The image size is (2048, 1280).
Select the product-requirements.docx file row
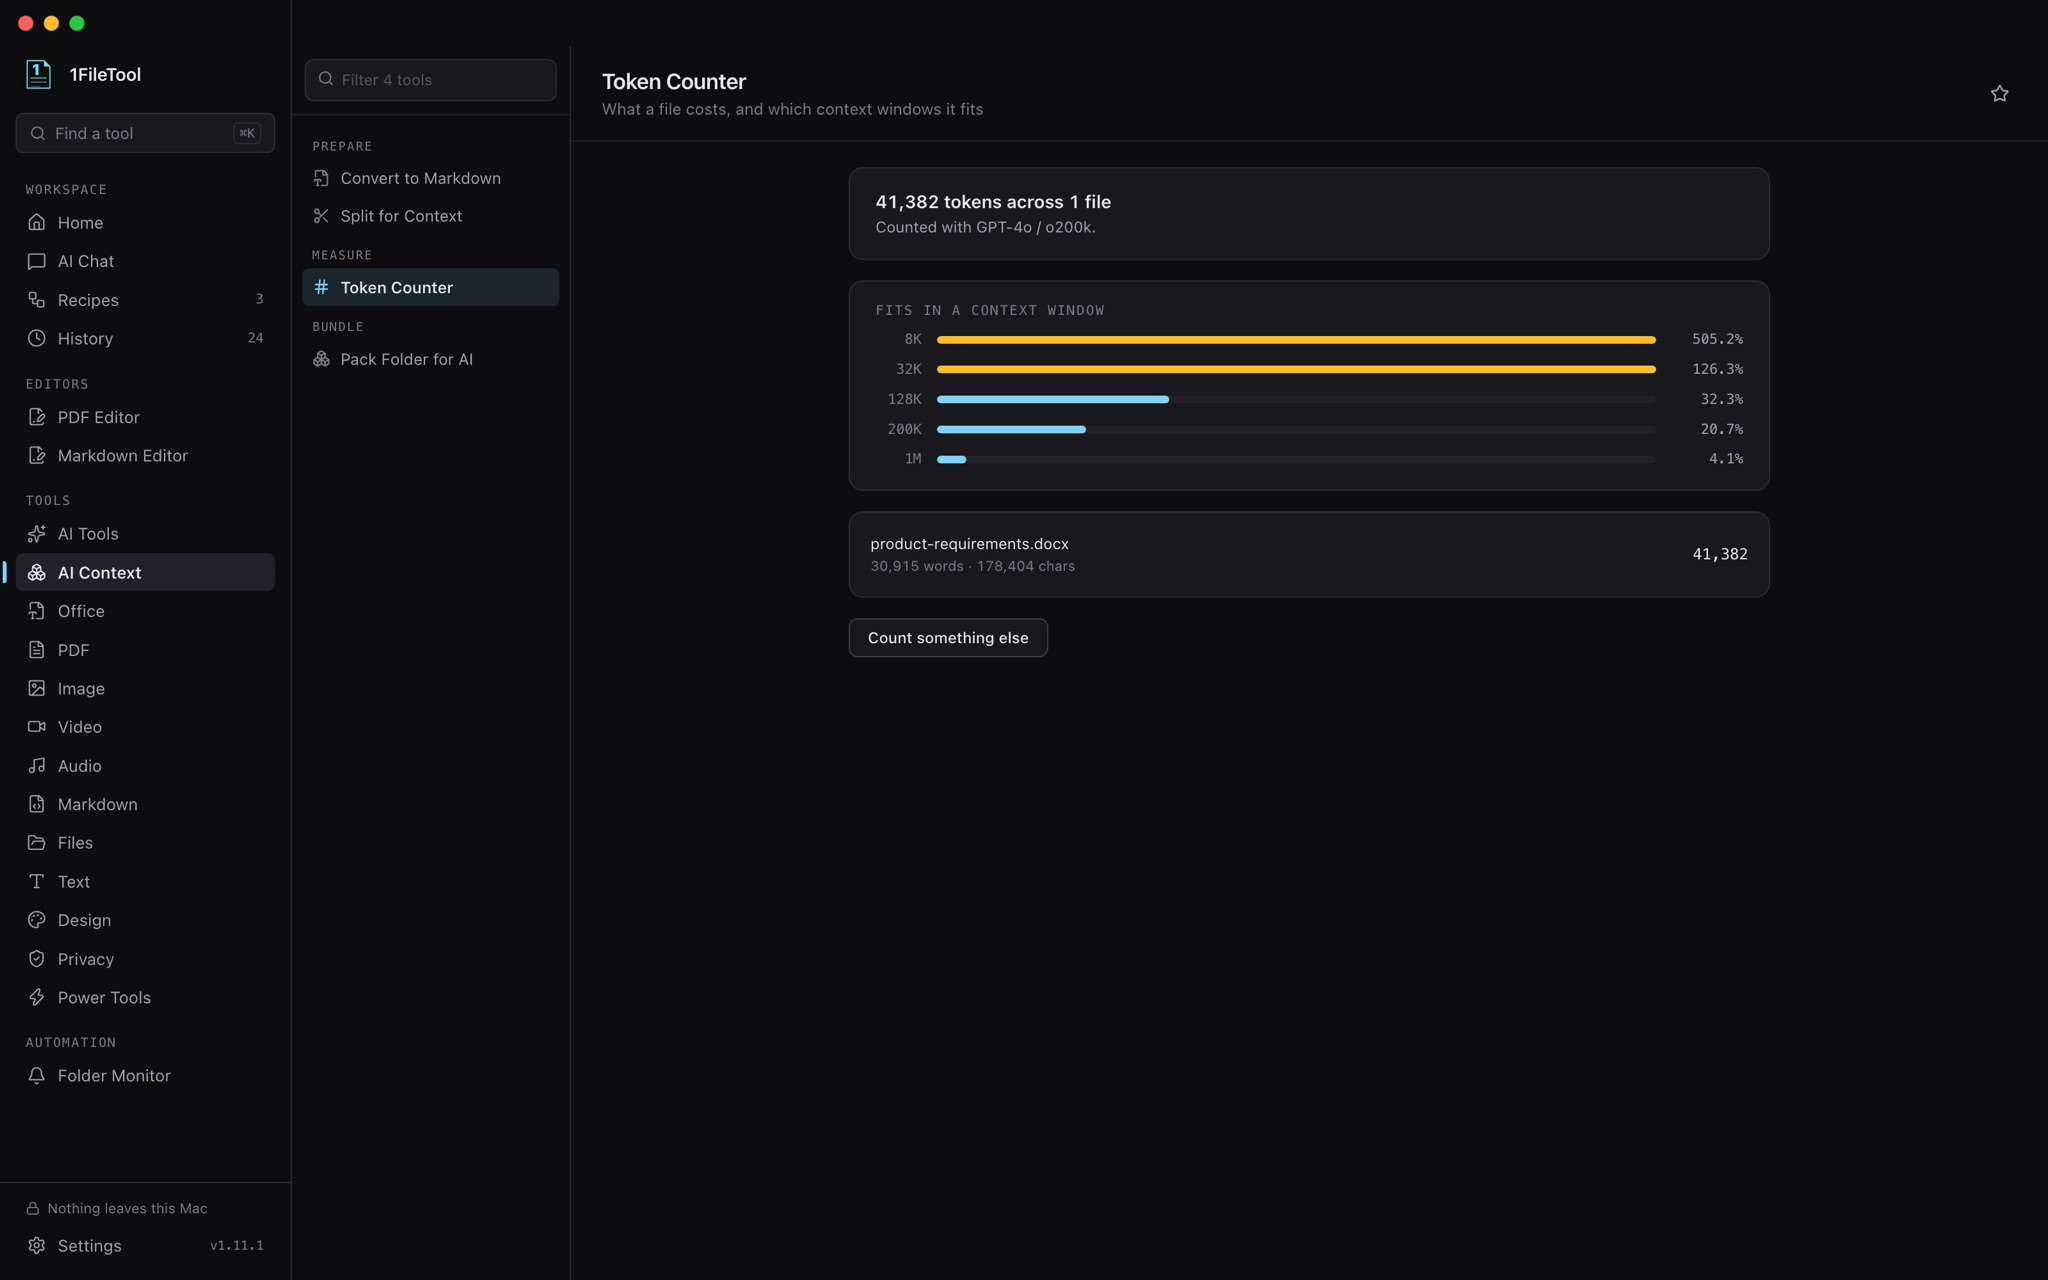tap(1309, 555)
